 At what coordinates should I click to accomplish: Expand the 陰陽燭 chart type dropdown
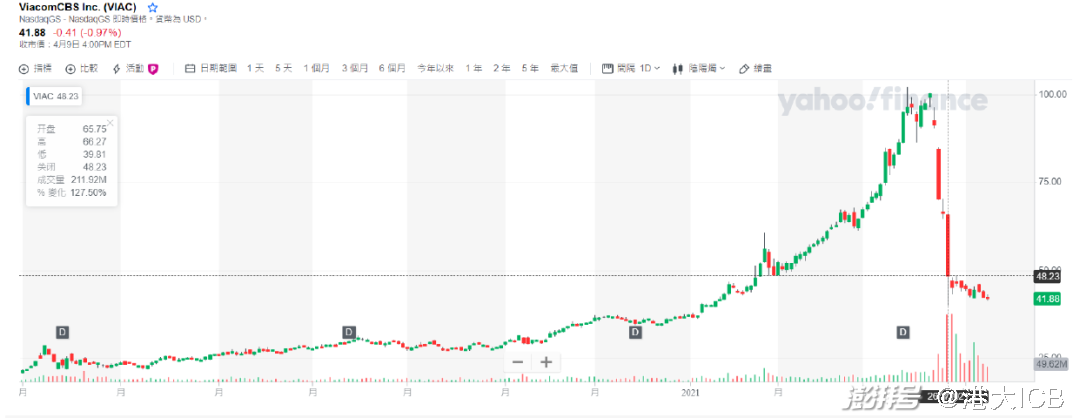tap(699, 68)
